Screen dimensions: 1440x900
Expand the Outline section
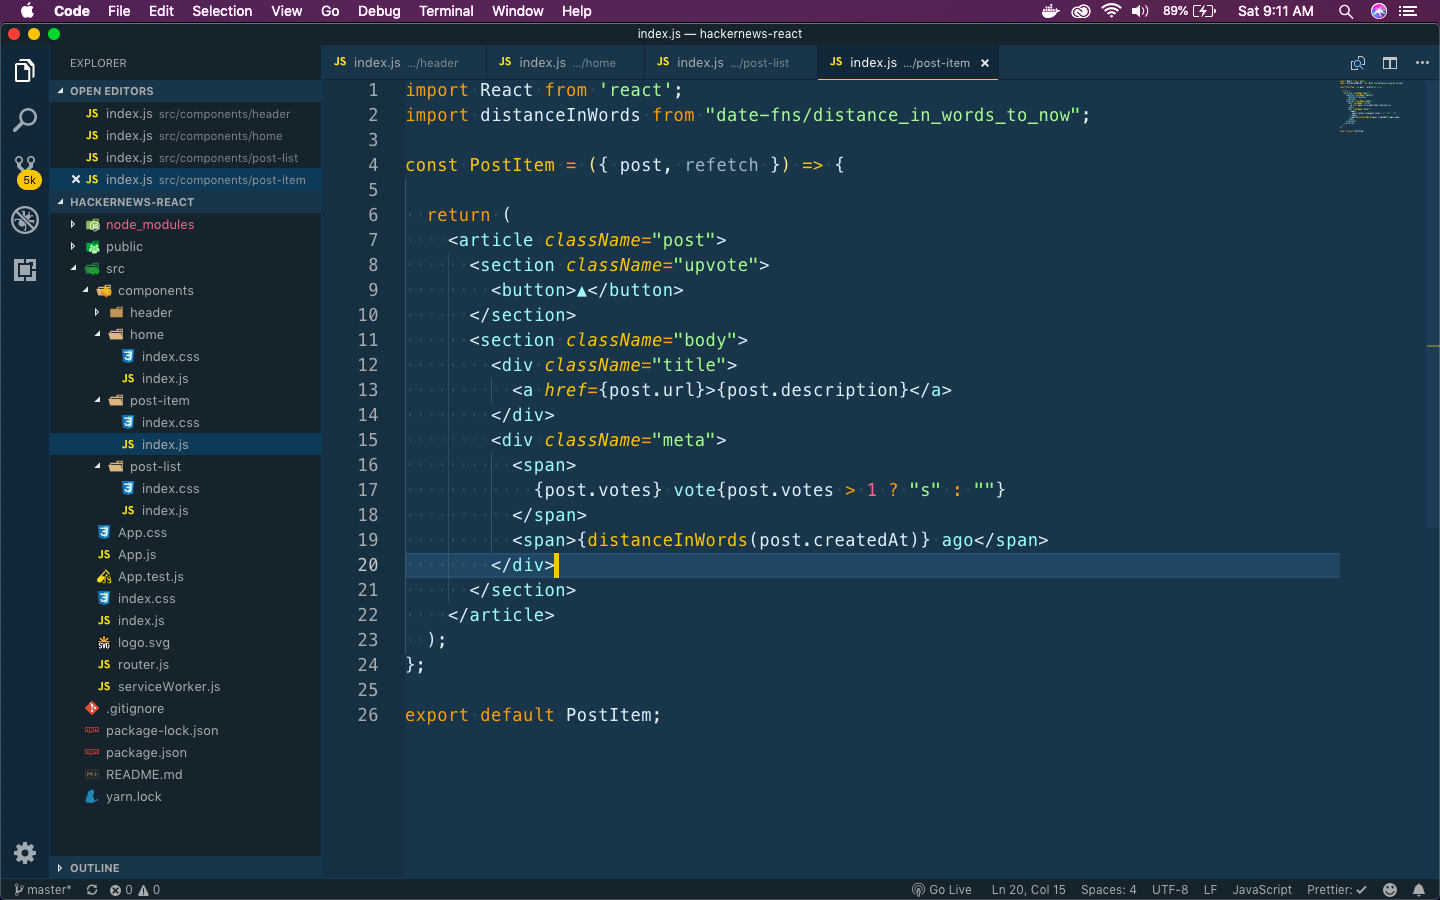click(185, 868)
